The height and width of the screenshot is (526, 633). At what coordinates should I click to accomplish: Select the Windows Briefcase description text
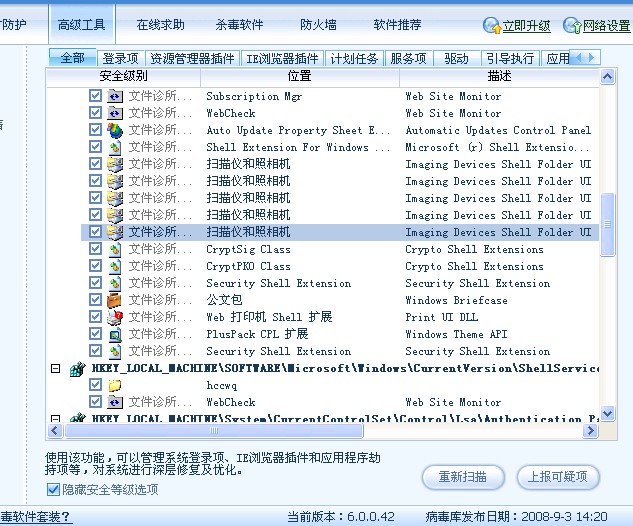point(456,300)
